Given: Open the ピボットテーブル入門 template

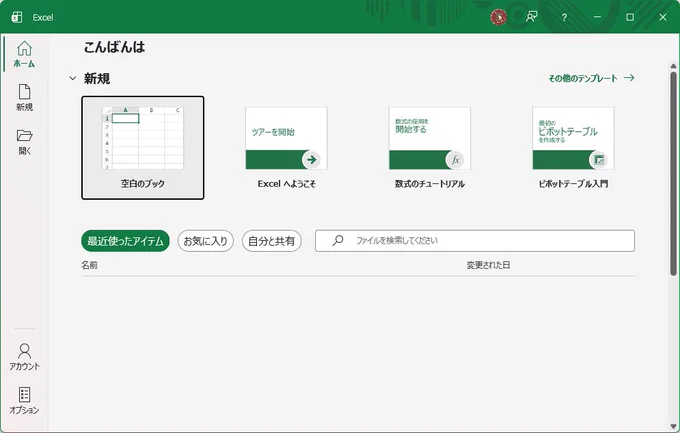Looking at the screenshot, I should tap(573, 148).
